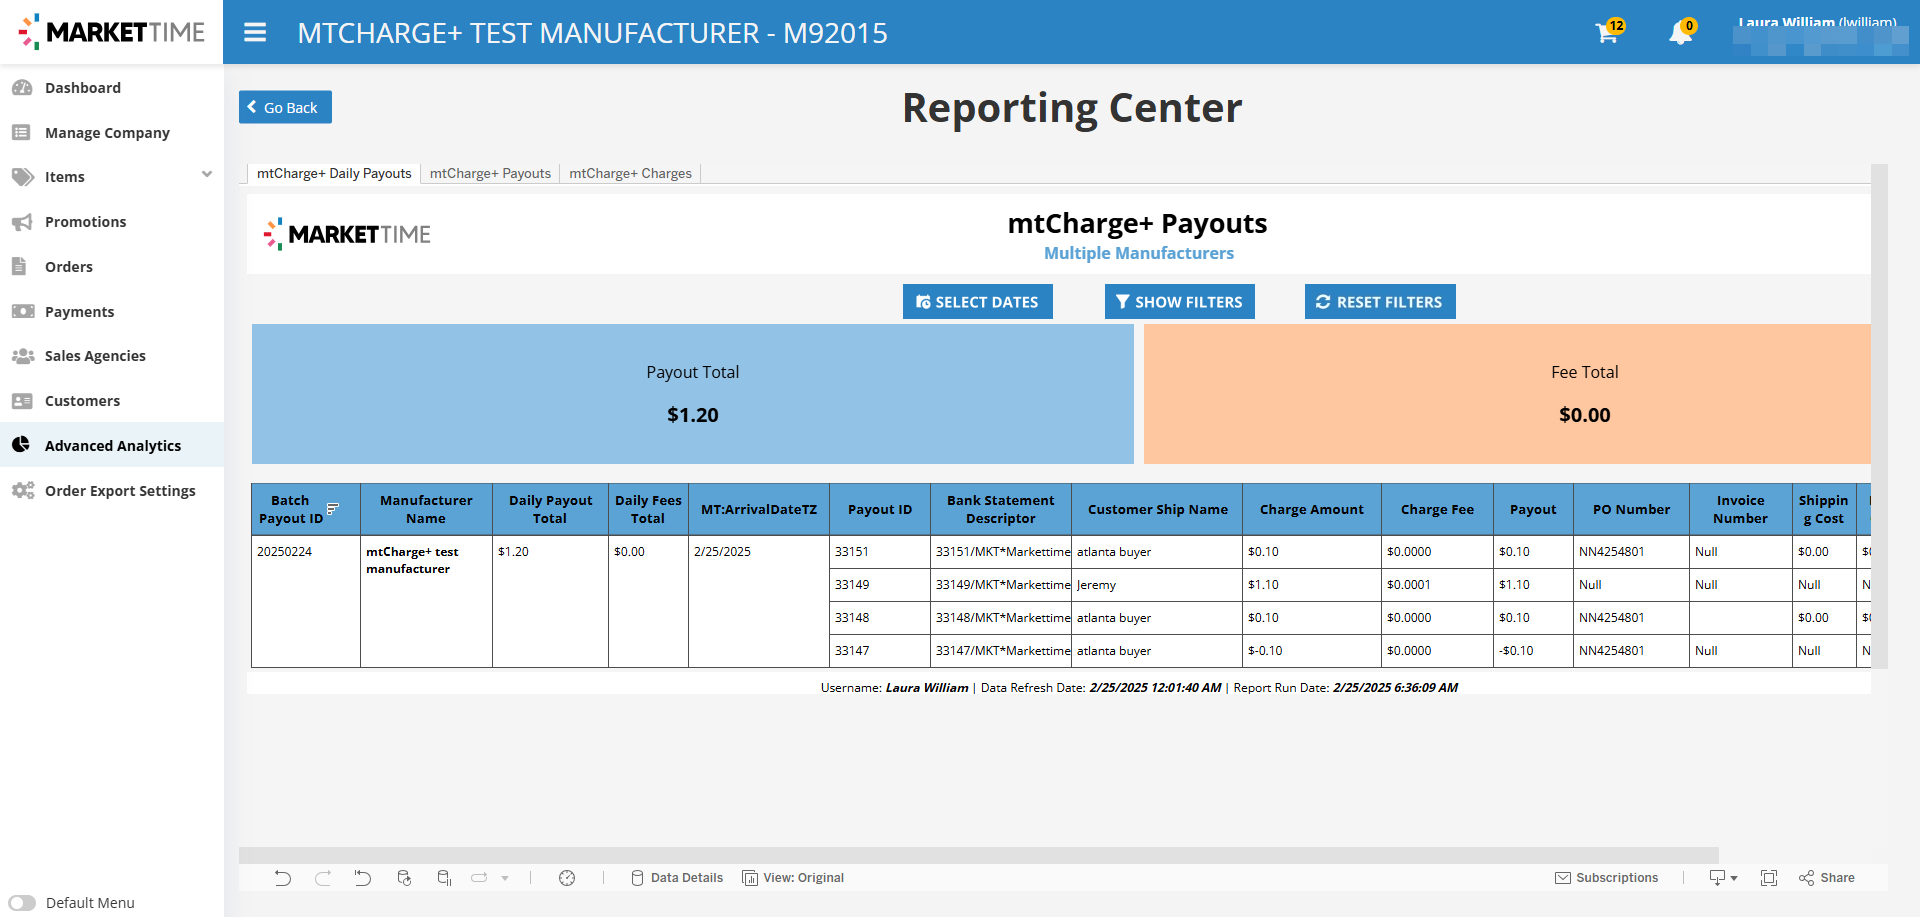Click the Customers card icon
Viewport: 1920px width, 917px height.
tap(22, 401)
